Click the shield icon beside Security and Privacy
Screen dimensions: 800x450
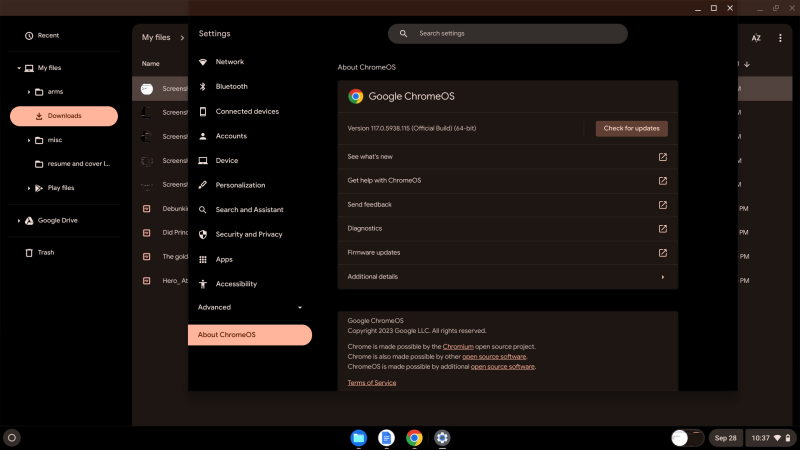(203, 235)
